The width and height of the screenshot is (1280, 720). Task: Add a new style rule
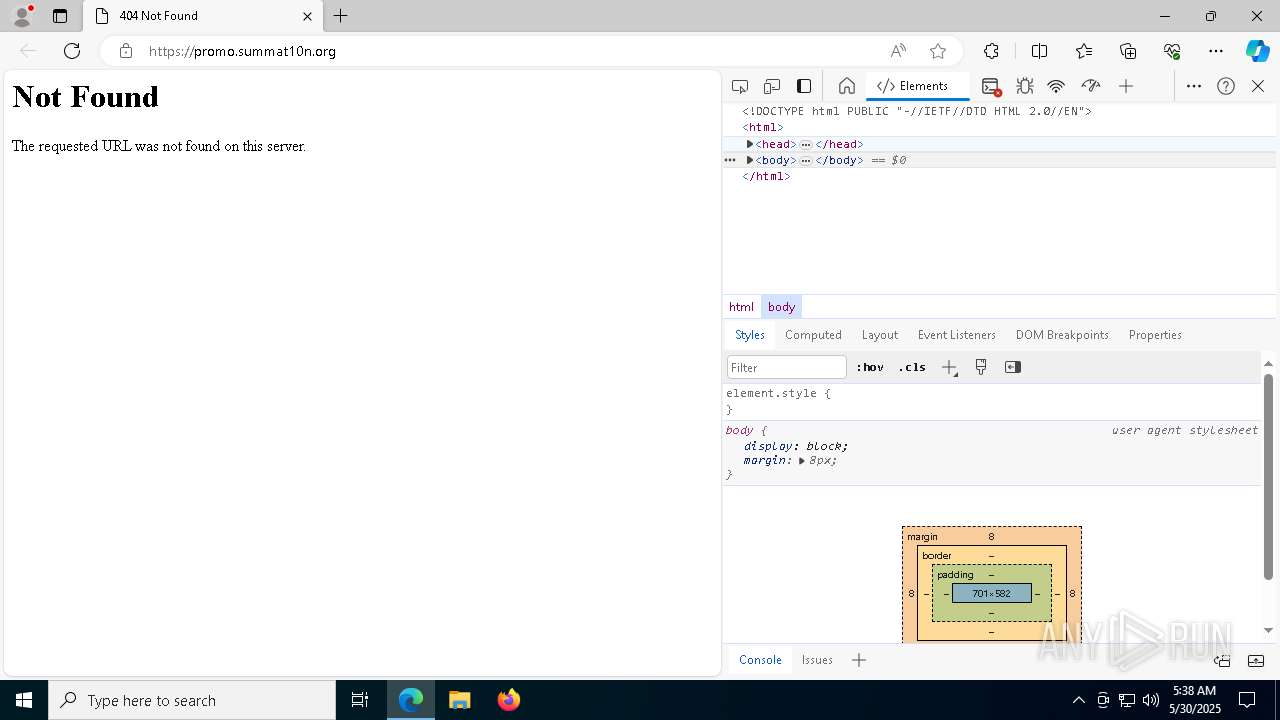pyautogui.click(x=949, y=367)
